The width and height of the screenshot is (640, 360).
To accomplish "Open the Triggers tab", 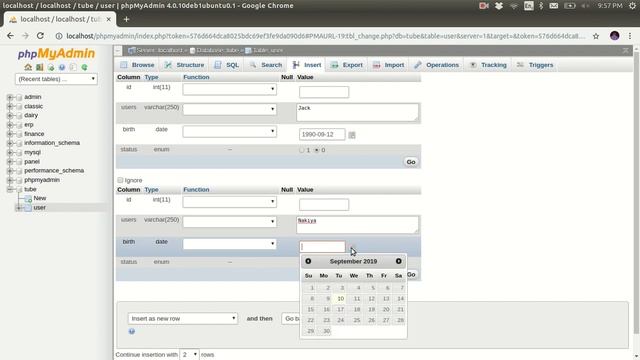I will coord(535,65).
